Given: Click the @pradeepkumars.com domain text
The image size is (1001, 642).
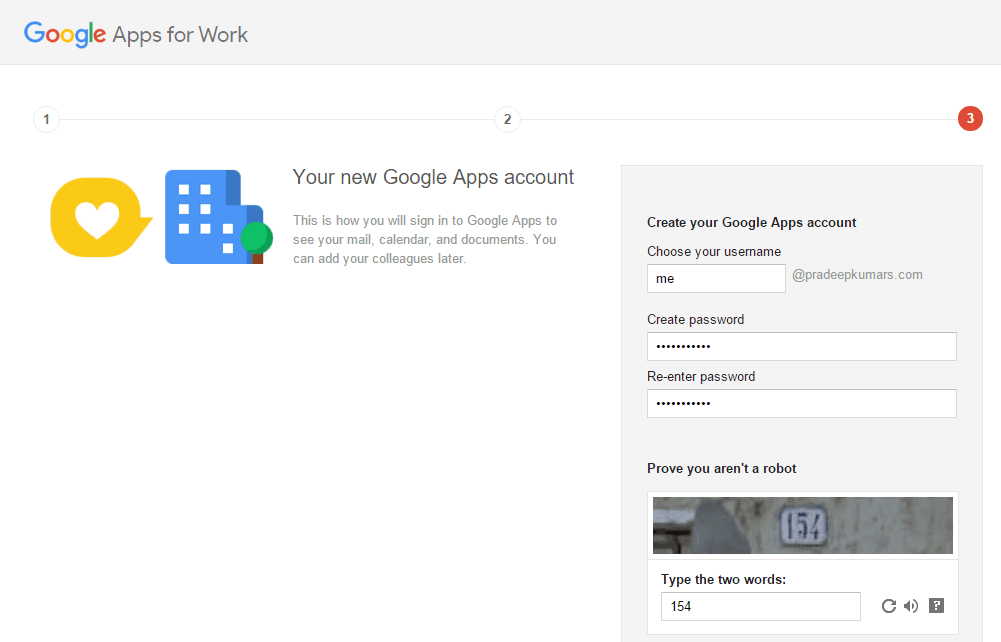Looking at the screenshot, I should (x=857, y=275).
